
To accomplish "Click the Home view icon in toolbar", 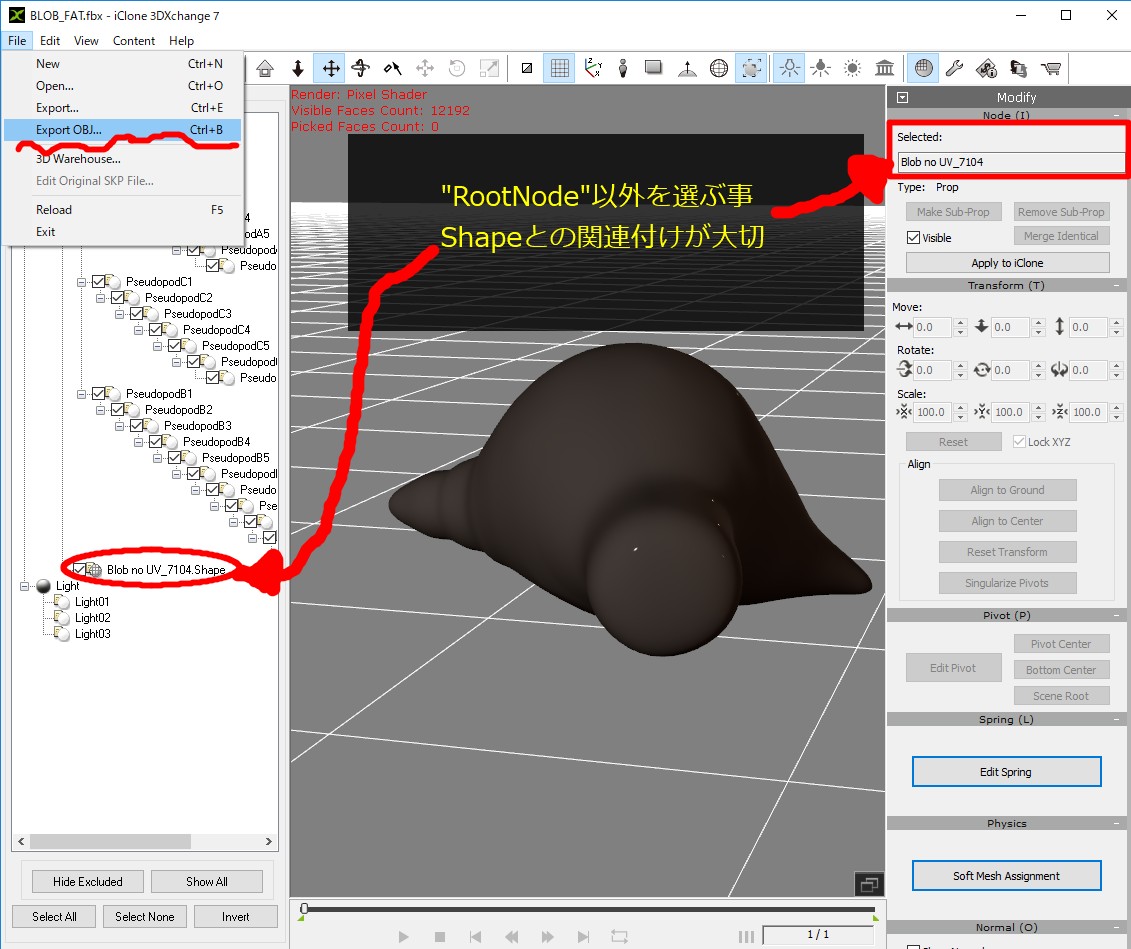I will click(265, 69).
